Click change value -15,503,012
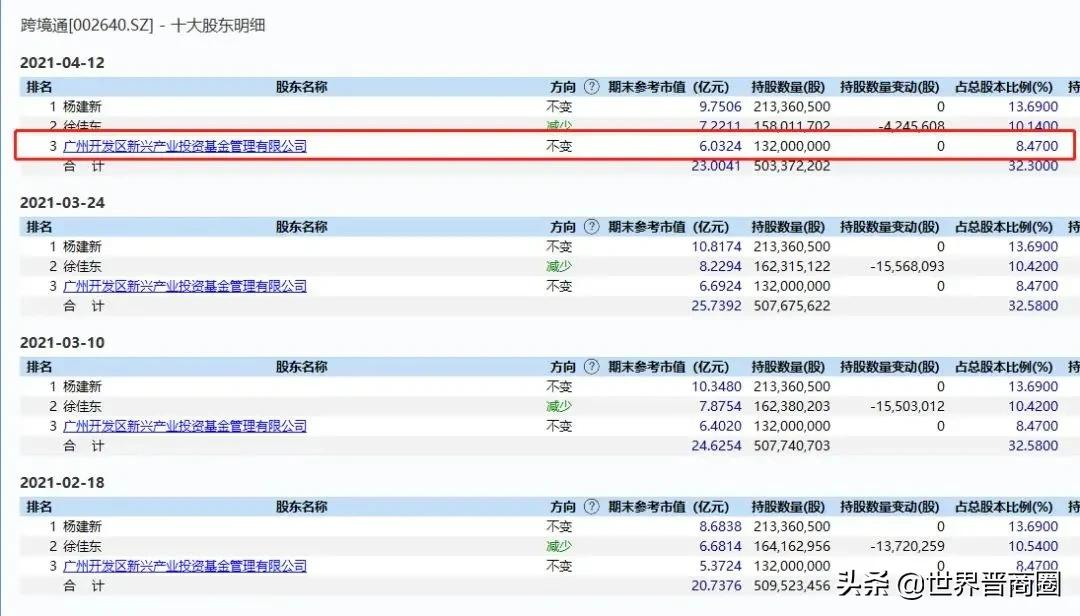 point(907,407)
